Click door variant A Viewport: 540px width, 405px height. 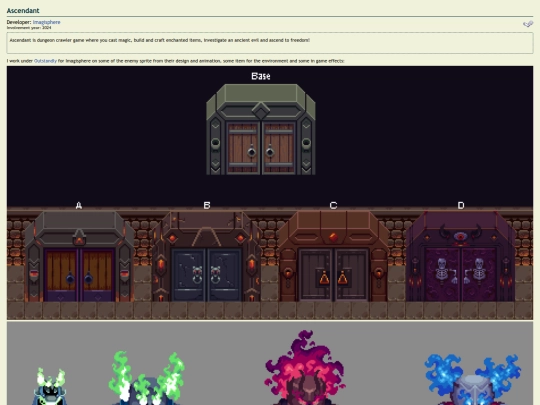[79, 257]
